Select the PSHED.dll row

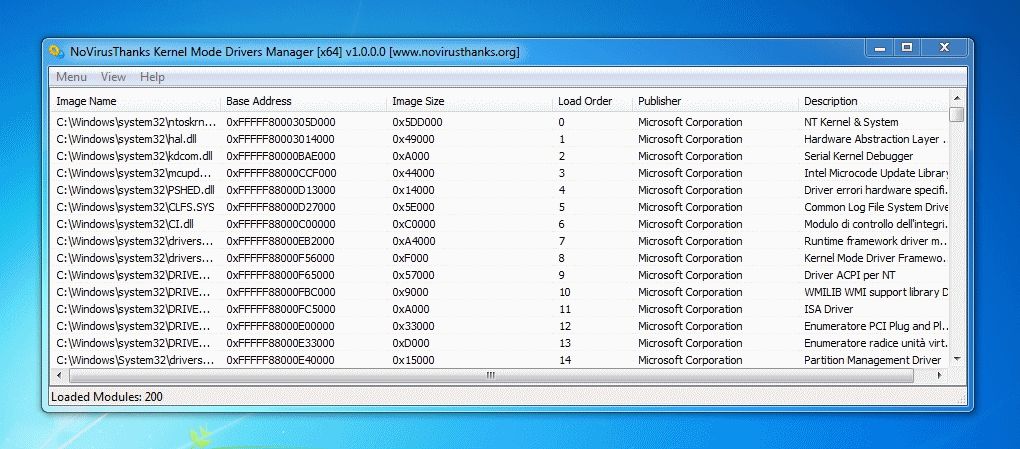[x=500, y=190]
